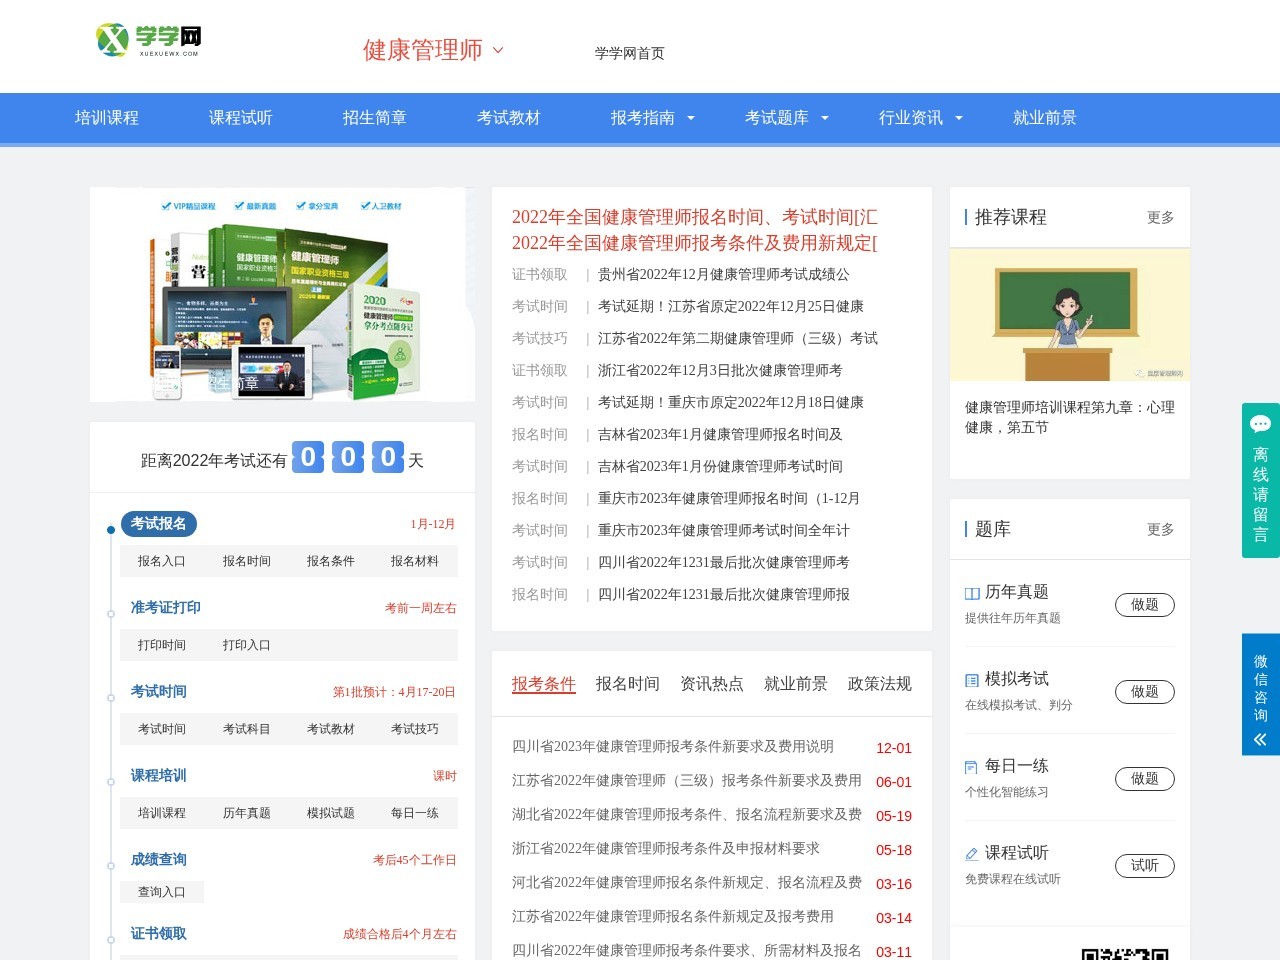The height and width of the screenshot is (960, 1280).
Task: Open 课程试听 in the navigation bar
Action: click(241, 118)
